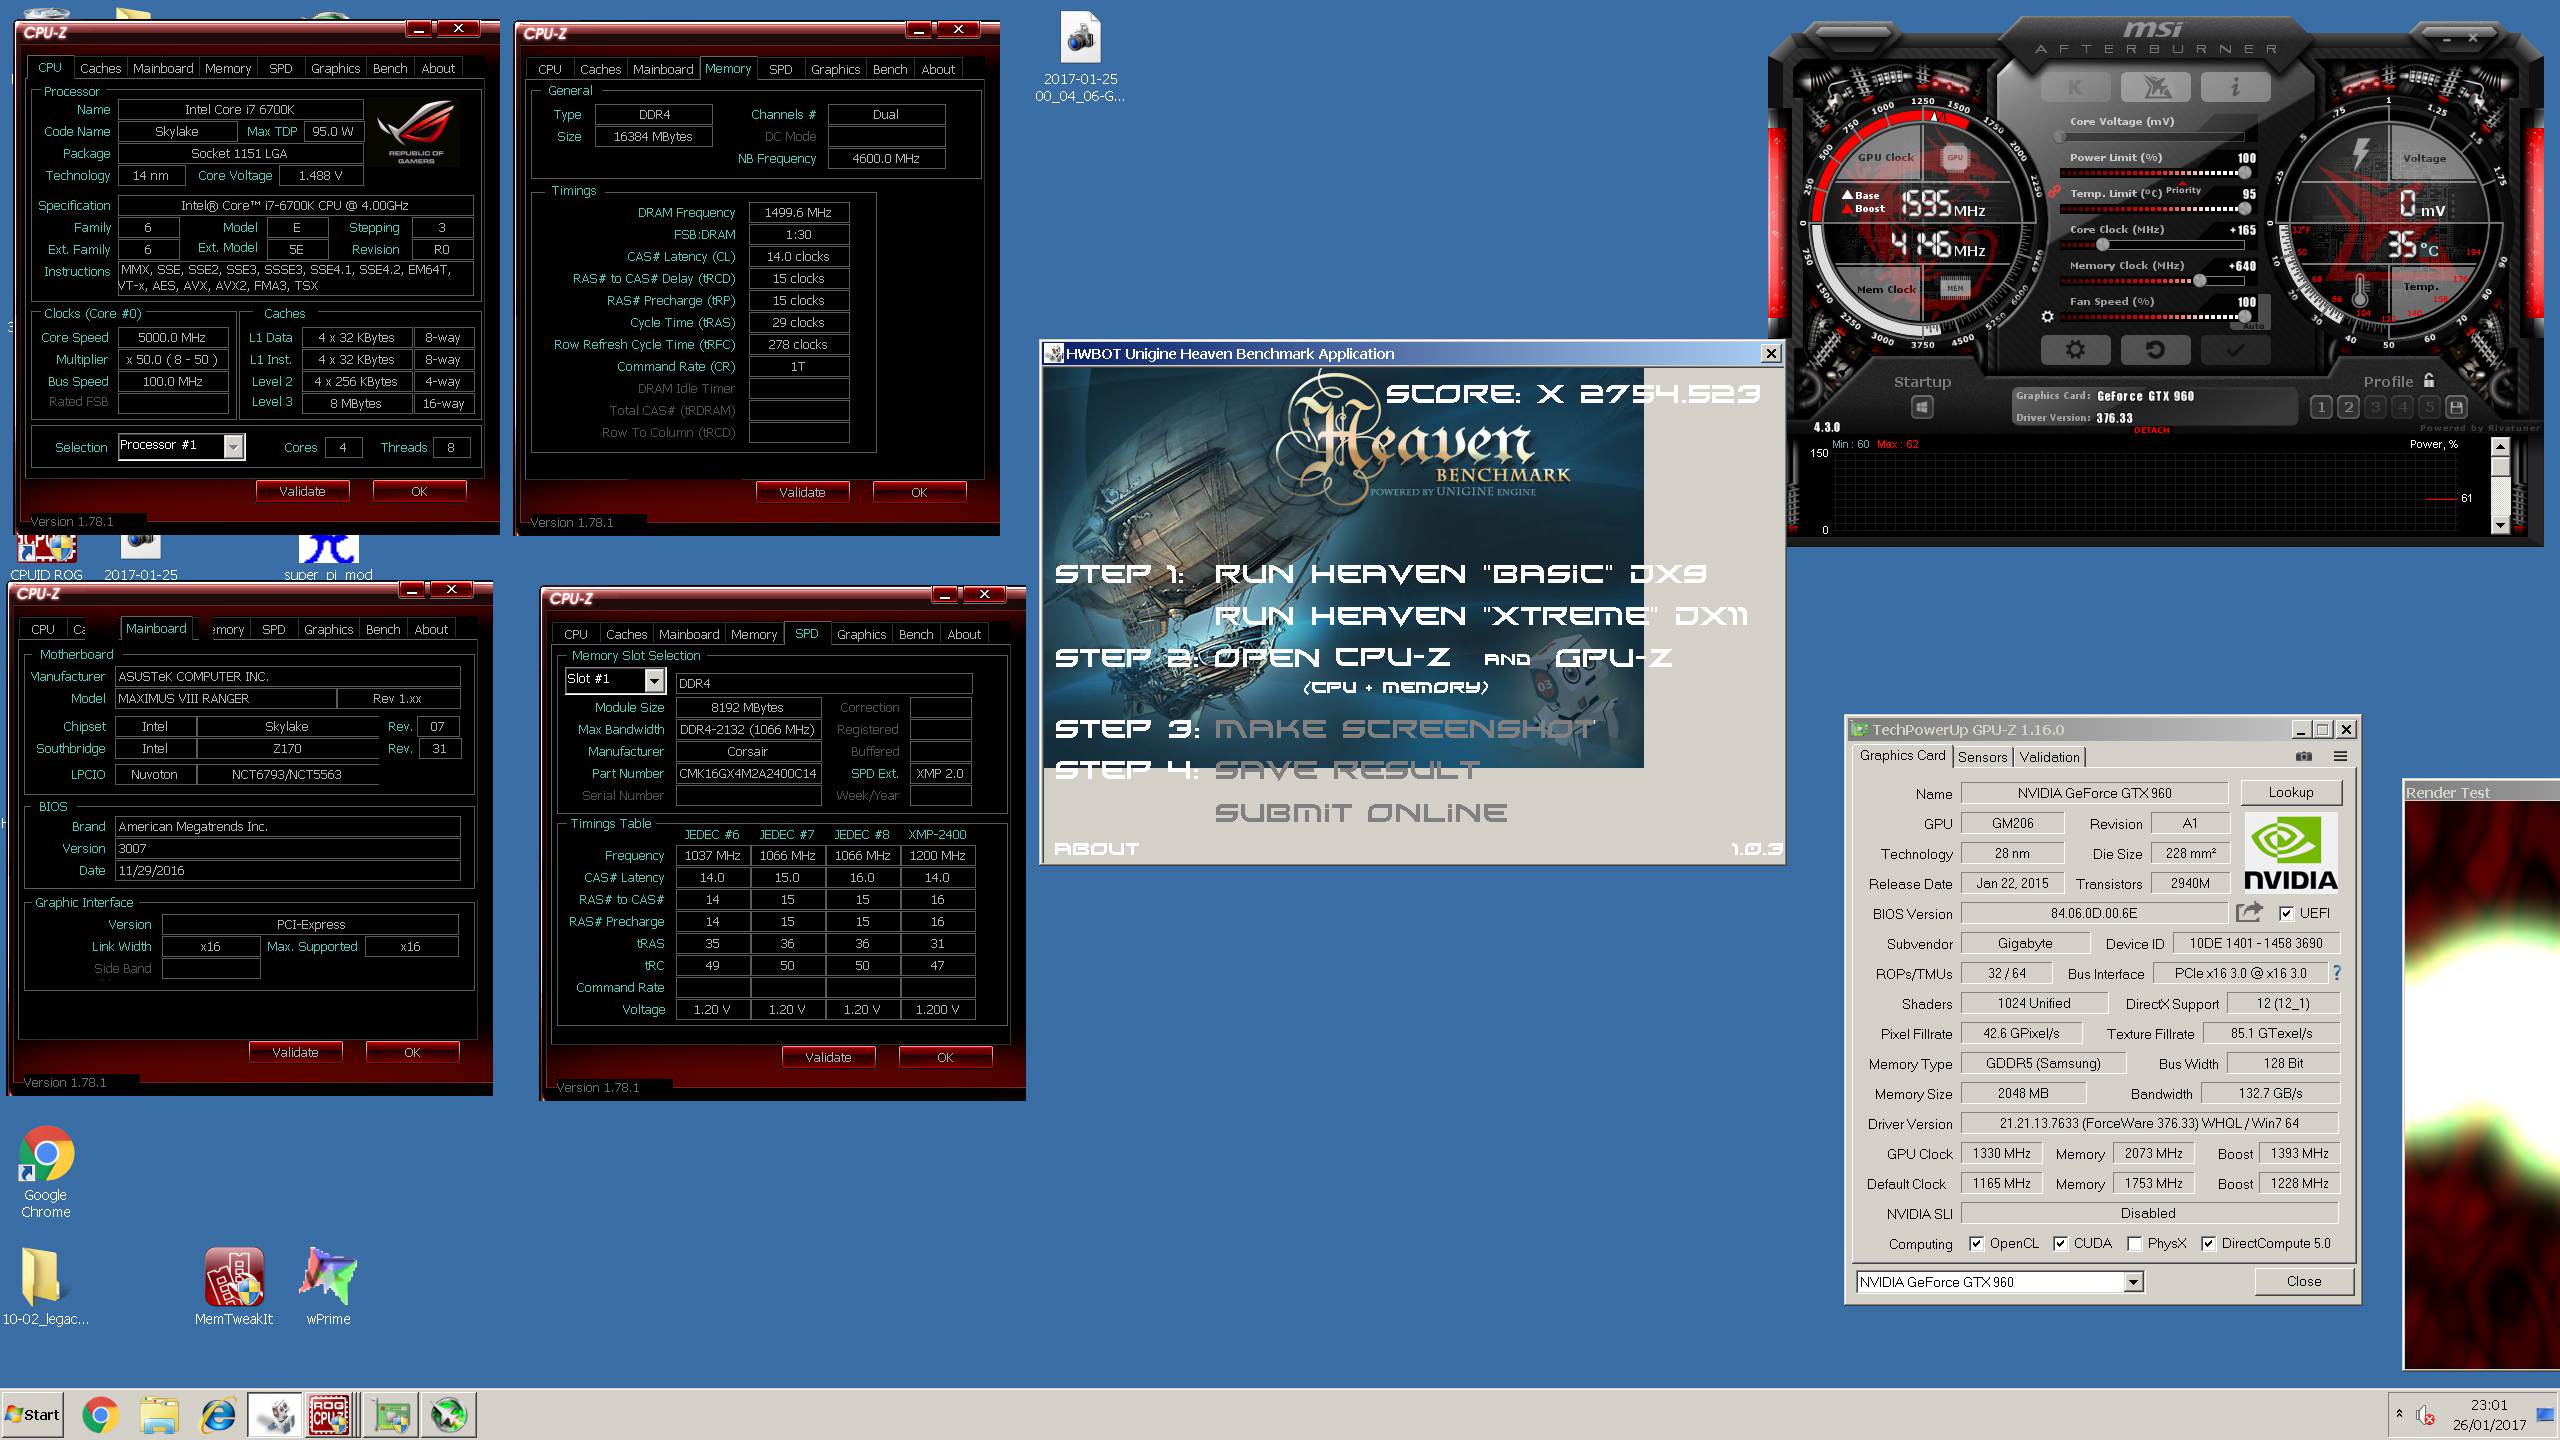2560x1440 pixels.
Task: Click GPU-Z BIOS export share icon
Action: (x=2249, y=912)
